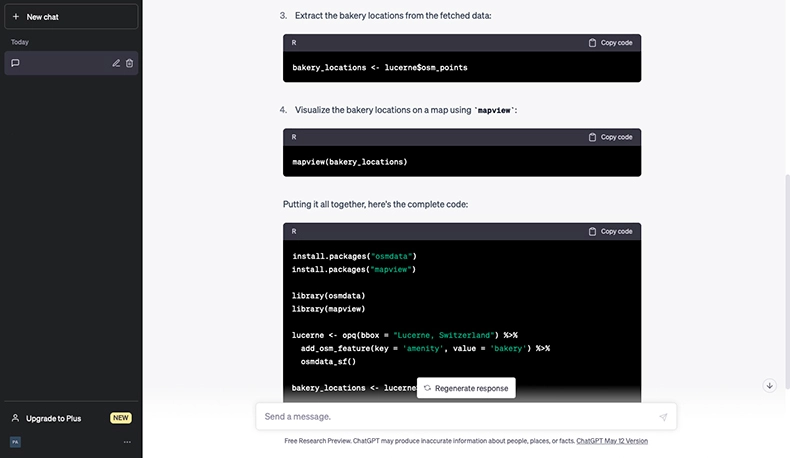Copy code for bakery_locations extraction block

point(610,43)
